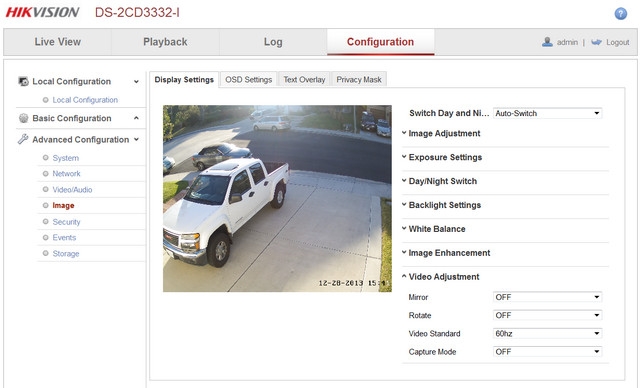Collapse Video Adjustment section
Screen dimensions: 640x388
(444, 277)
